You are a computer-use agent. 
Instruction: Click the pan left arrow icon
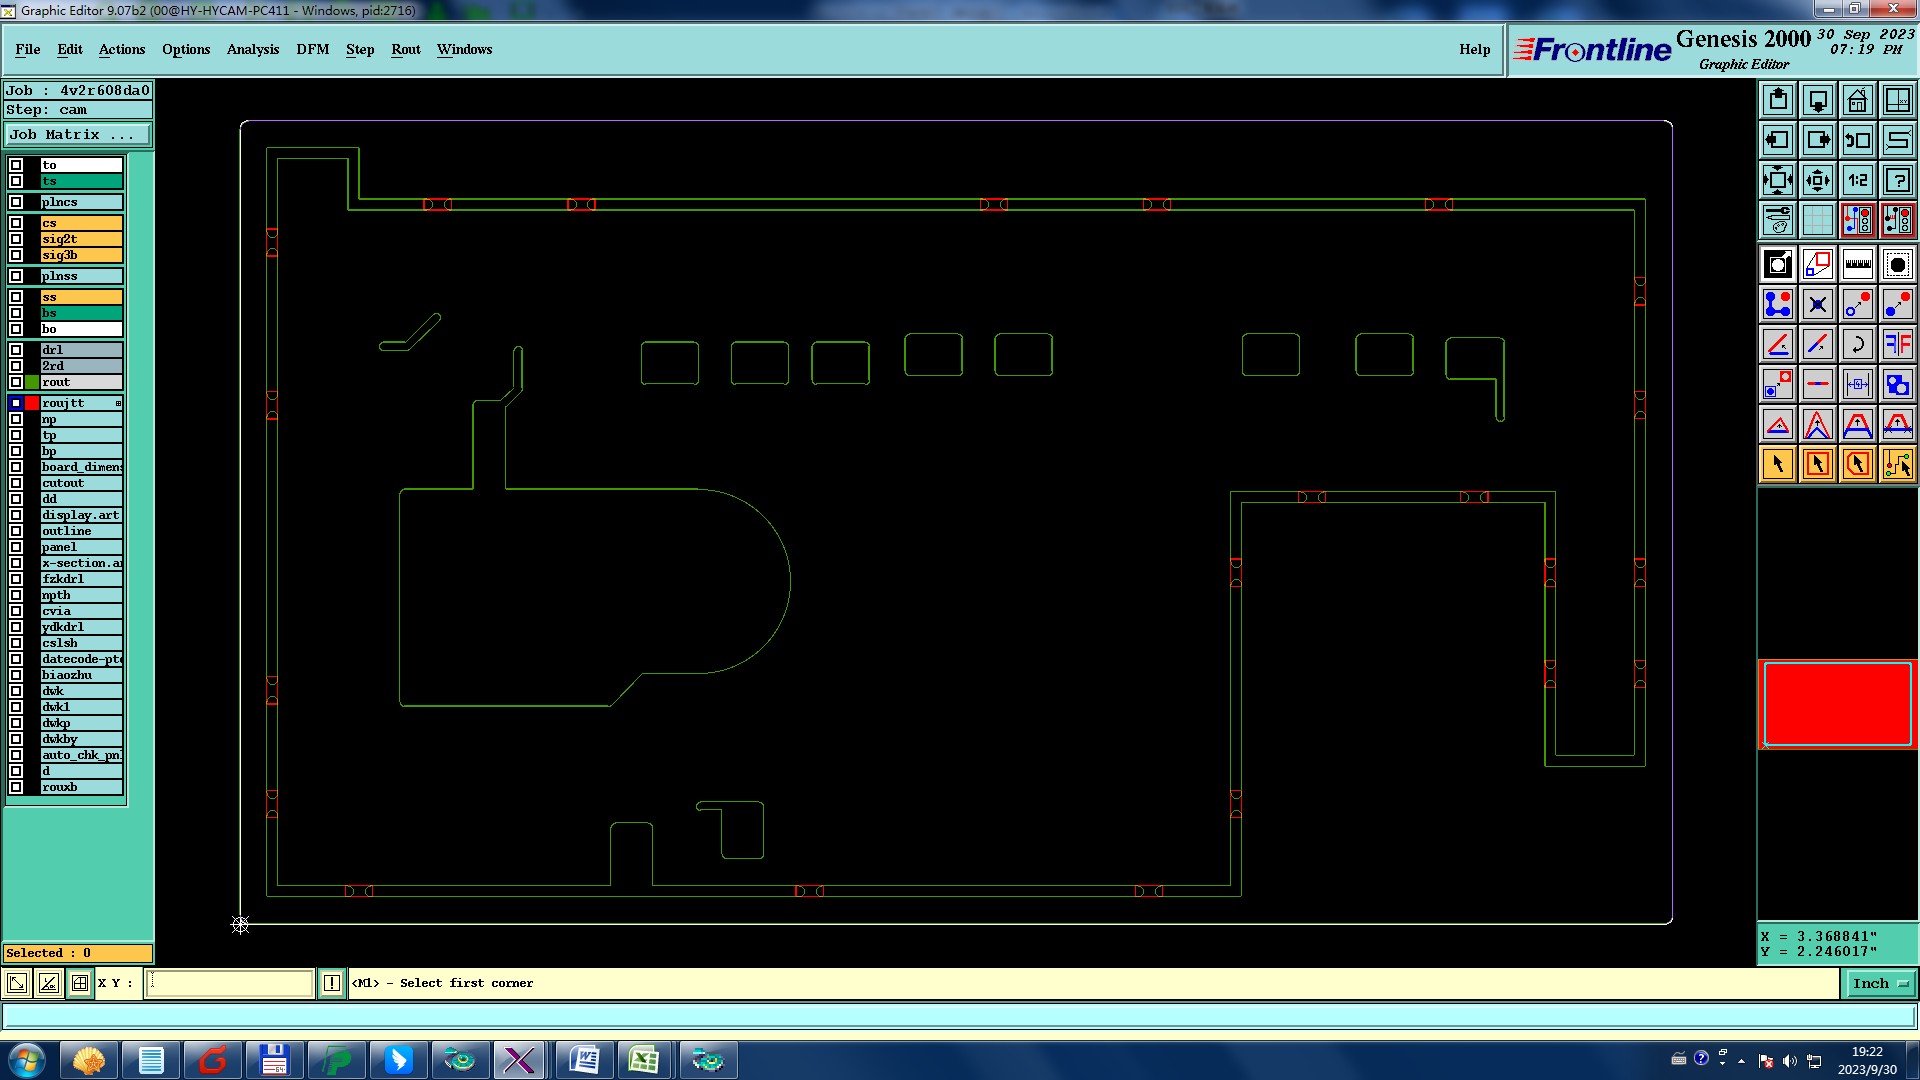click(1777, 140)
